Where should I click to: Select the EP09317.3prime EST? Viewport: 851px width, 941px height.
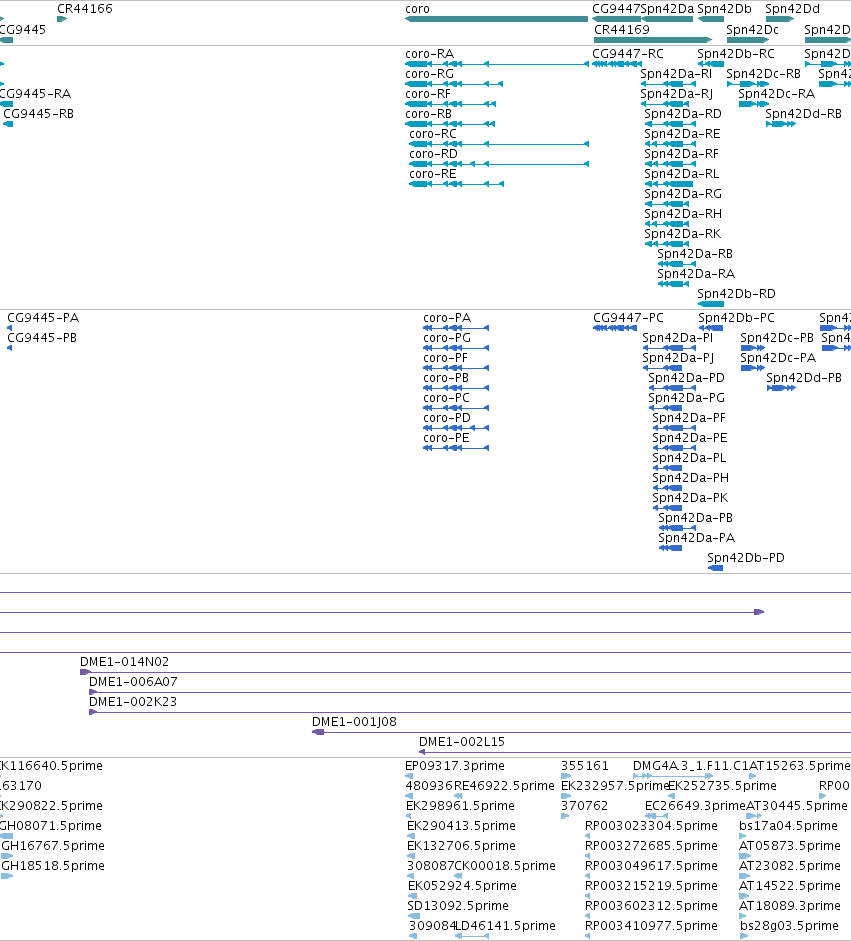click(409, 776)
